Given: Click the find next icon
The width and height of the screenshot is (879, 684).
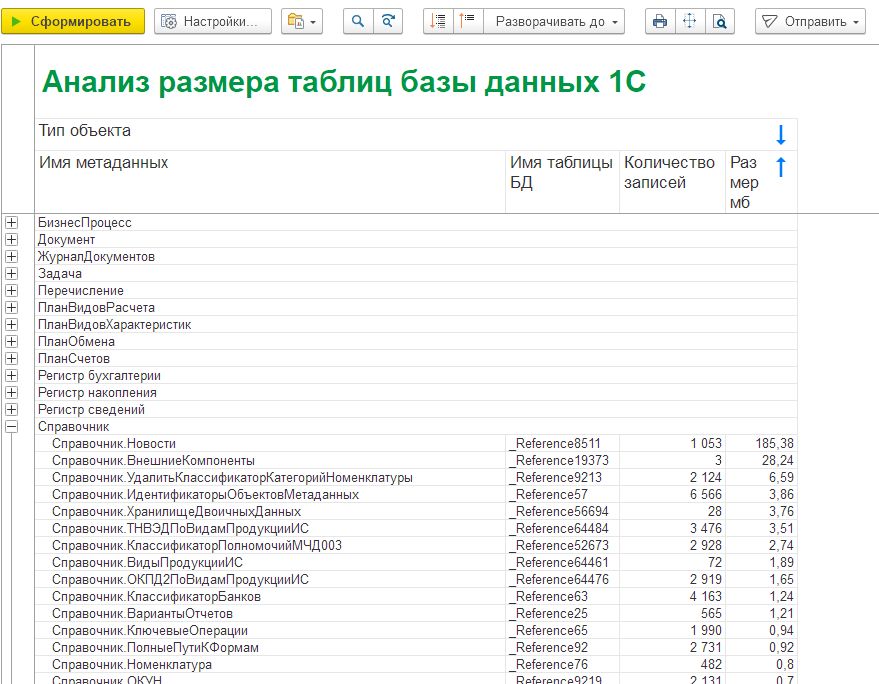Looking at the screenshot, I should pos(388,21).
